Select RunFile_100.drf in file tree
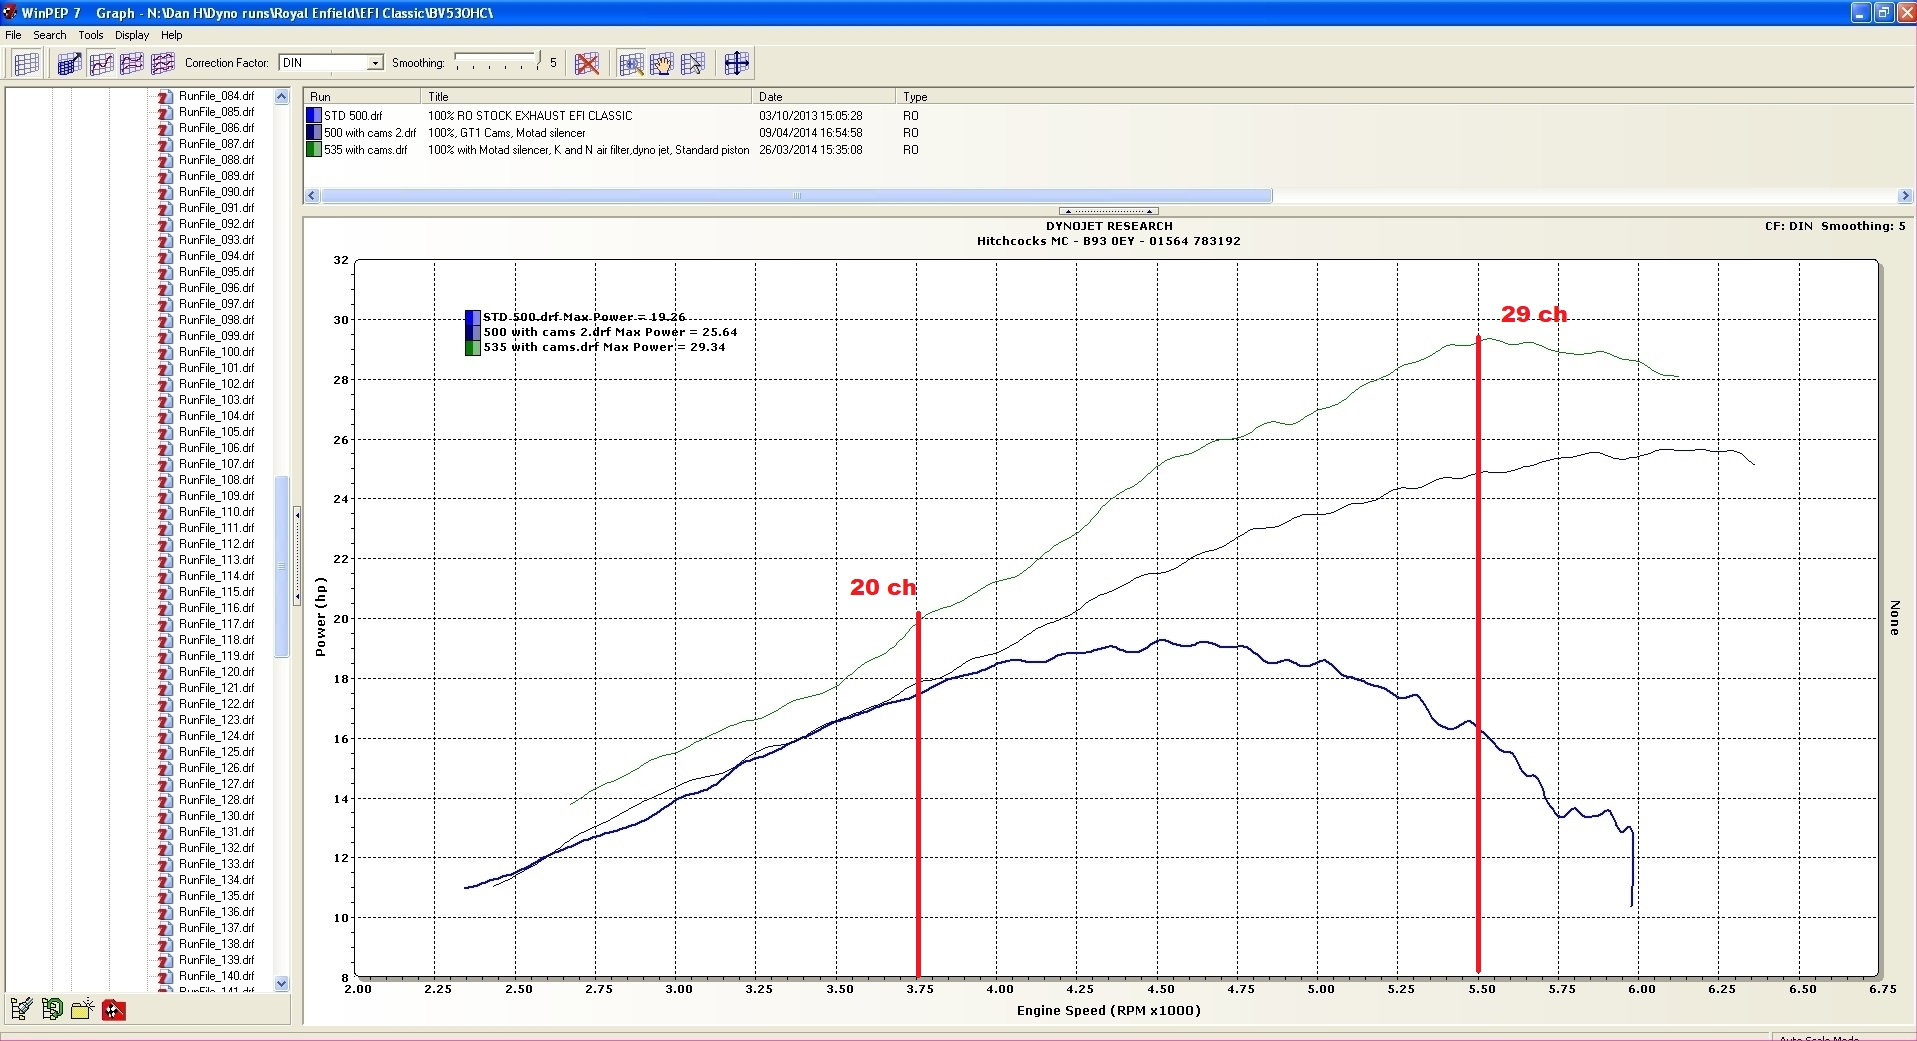The width and height of the screenshot is (1917, 1041). tap(216, 352)
